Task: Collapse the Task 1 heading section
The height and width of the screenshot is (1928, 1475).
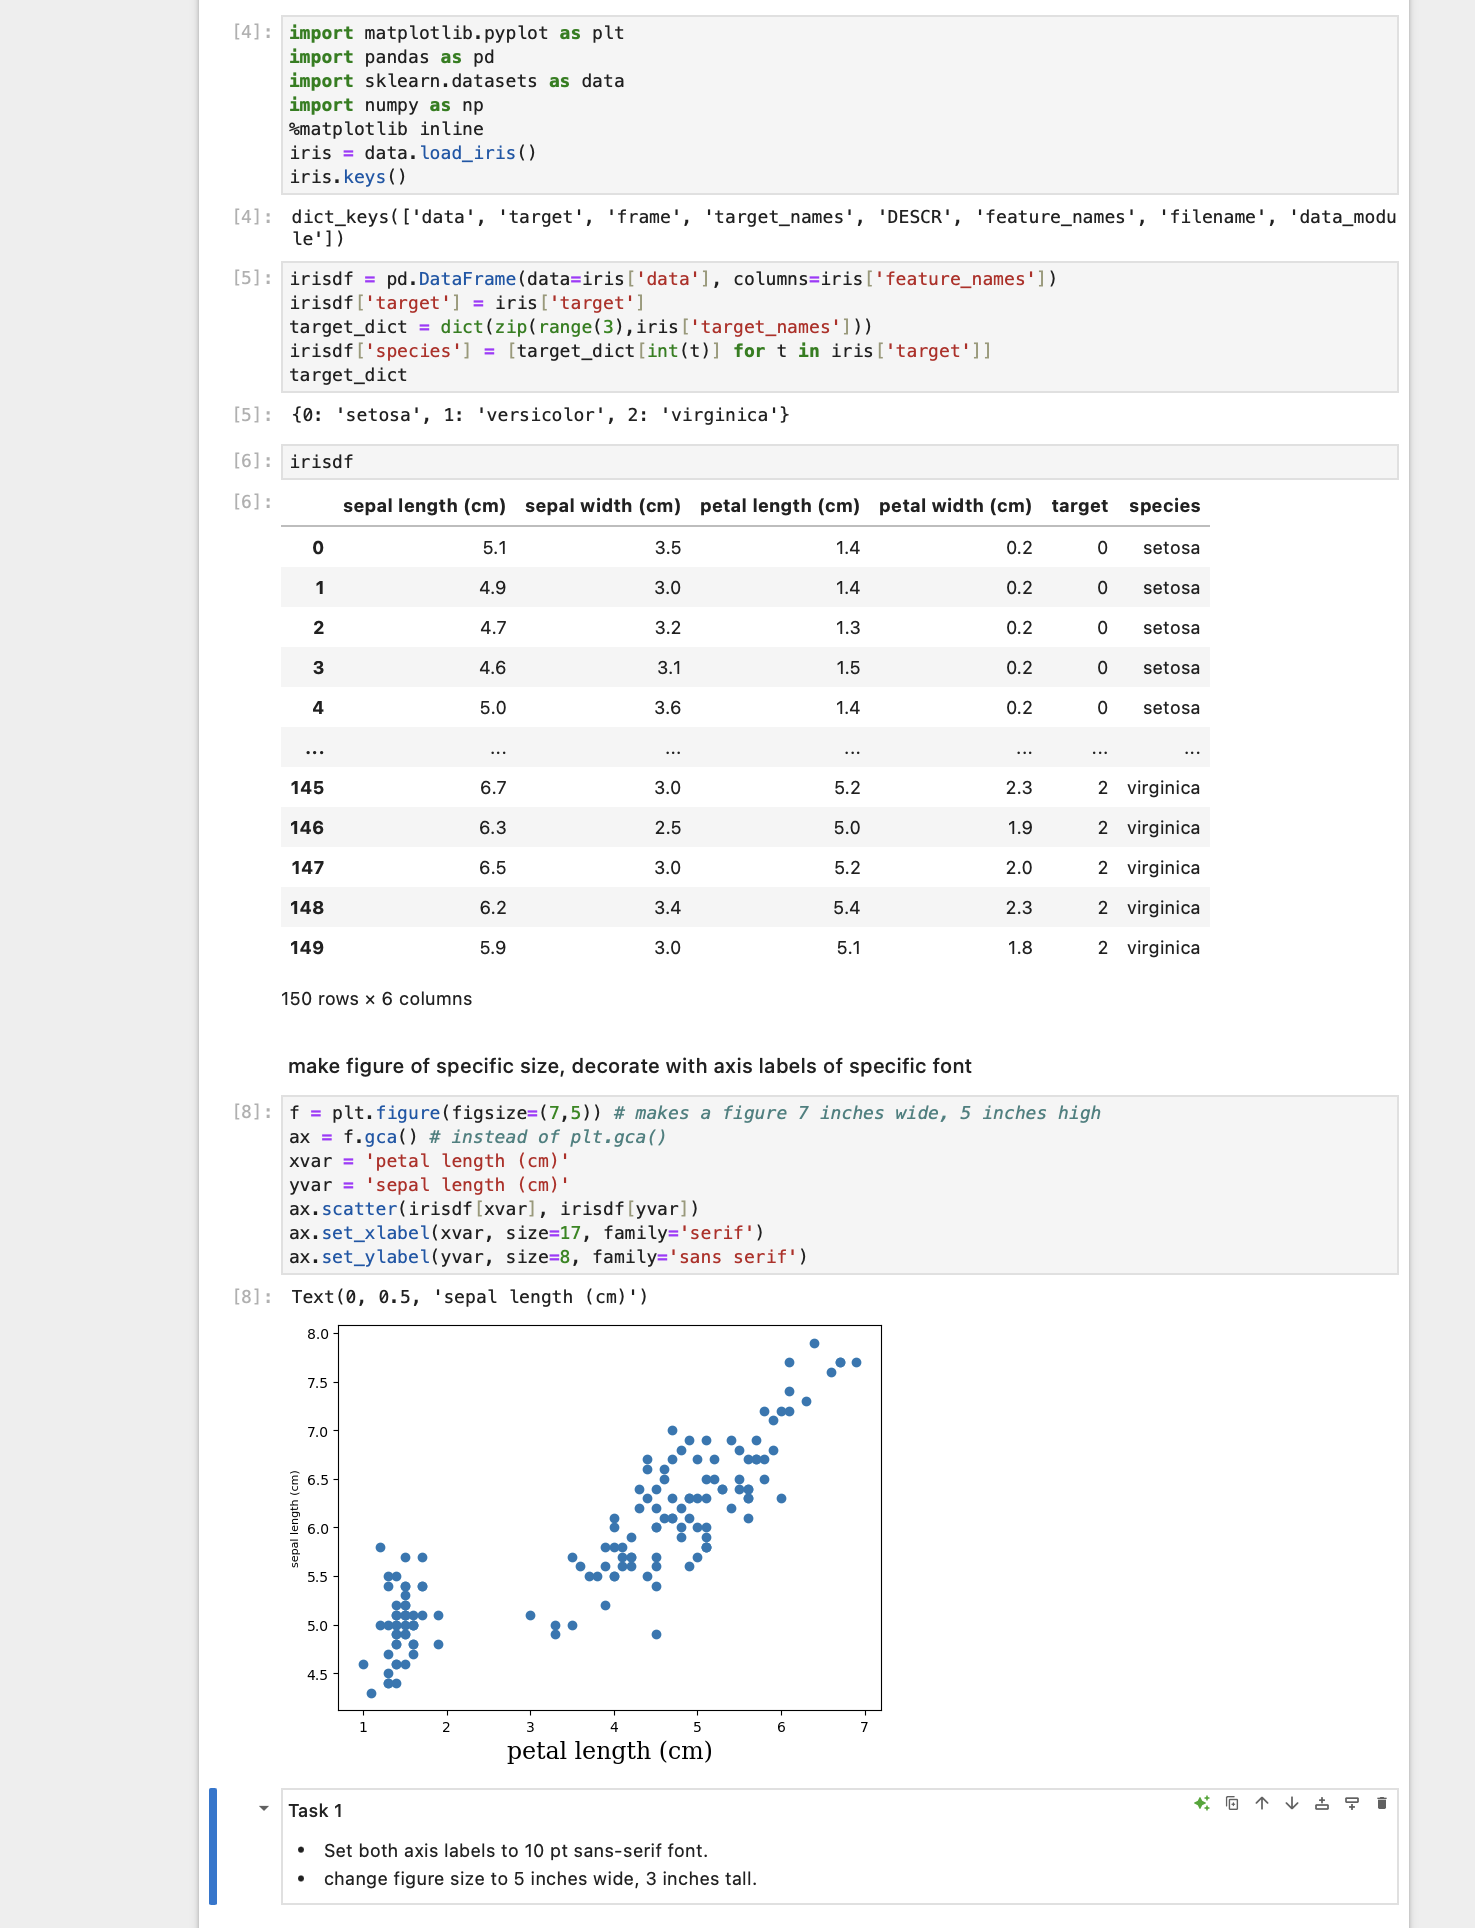Action: pyautogui.click(x=264, y=1808)
